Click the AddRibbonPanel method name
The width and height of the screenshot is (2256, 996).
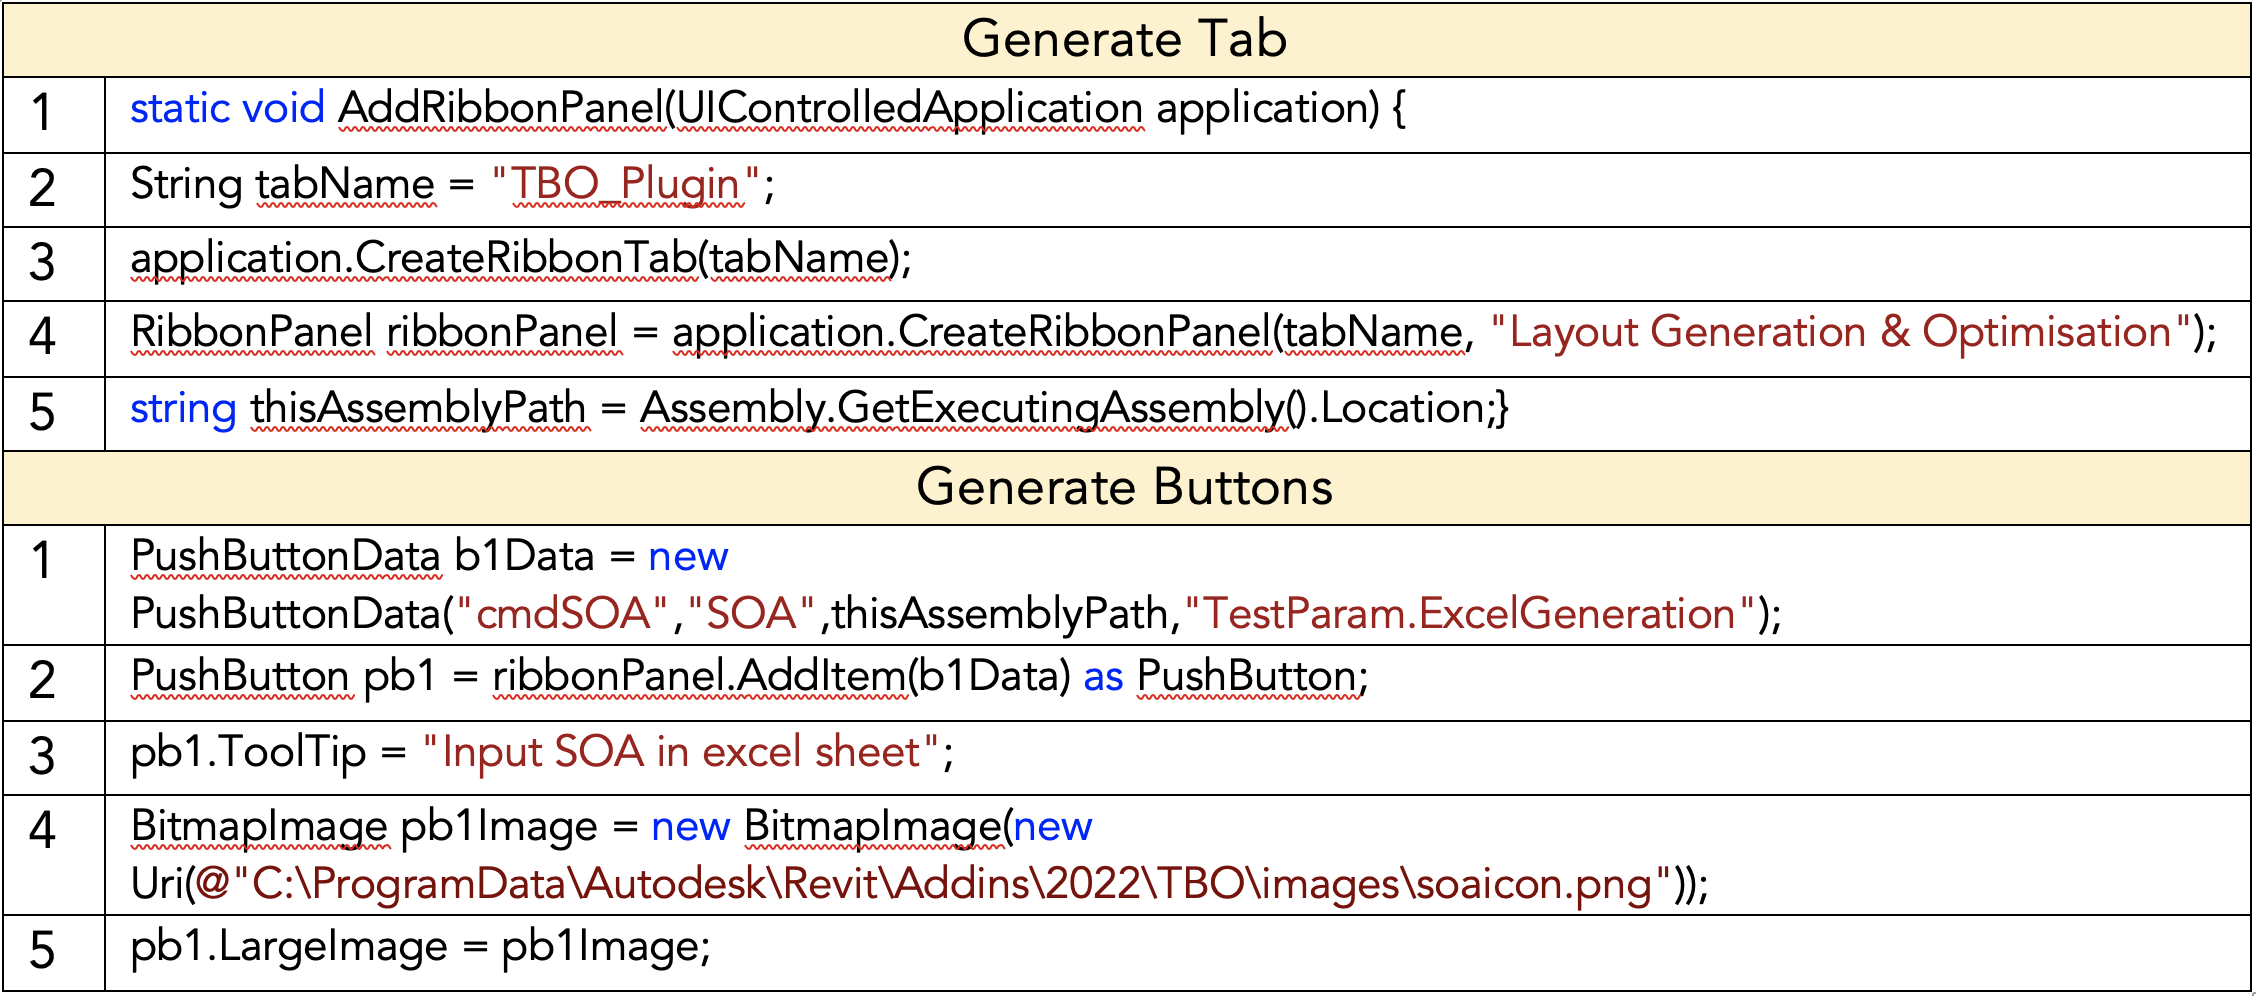(x=500, y=108)
